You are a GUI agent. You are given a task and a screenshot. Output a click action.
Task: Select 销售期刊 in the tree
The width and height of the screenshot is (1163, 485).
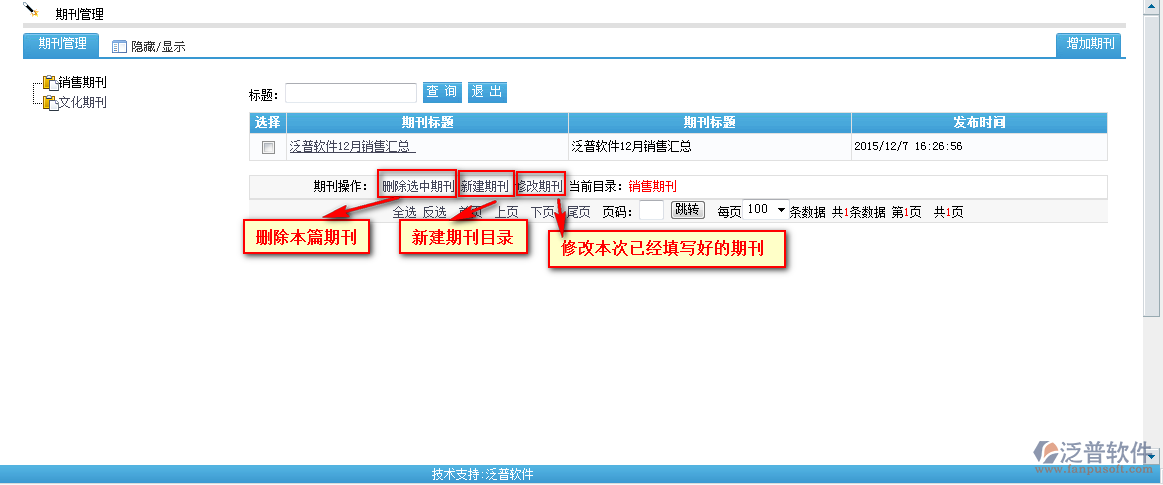coord(82,82)
